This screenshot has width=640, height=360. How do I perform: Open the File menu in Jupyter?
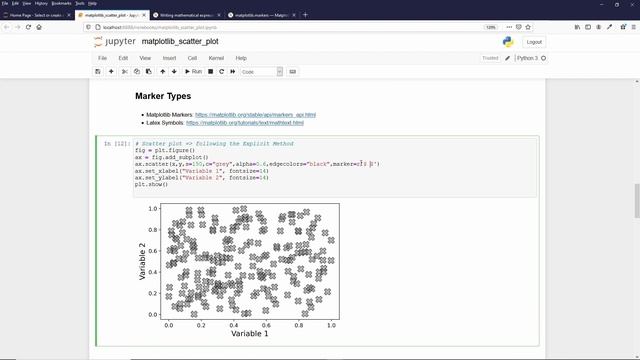[102, 58]
